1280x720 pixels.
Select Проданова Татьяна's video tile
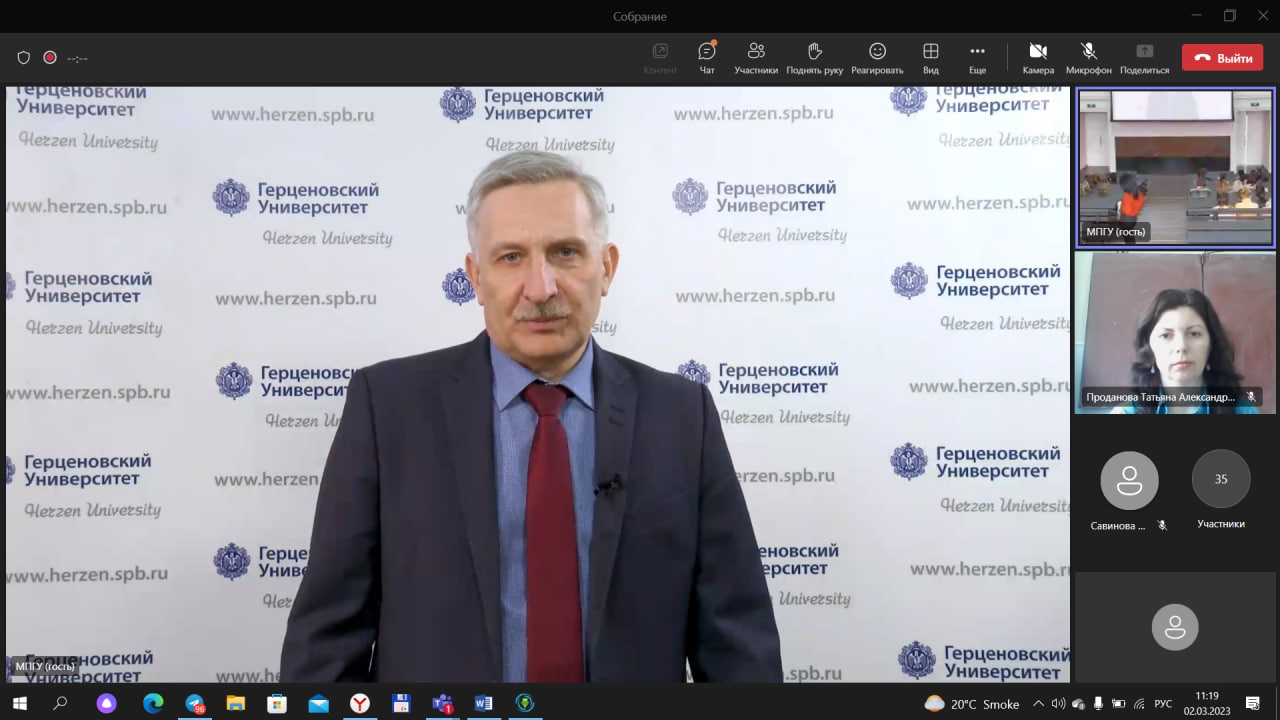[1175, 332]
